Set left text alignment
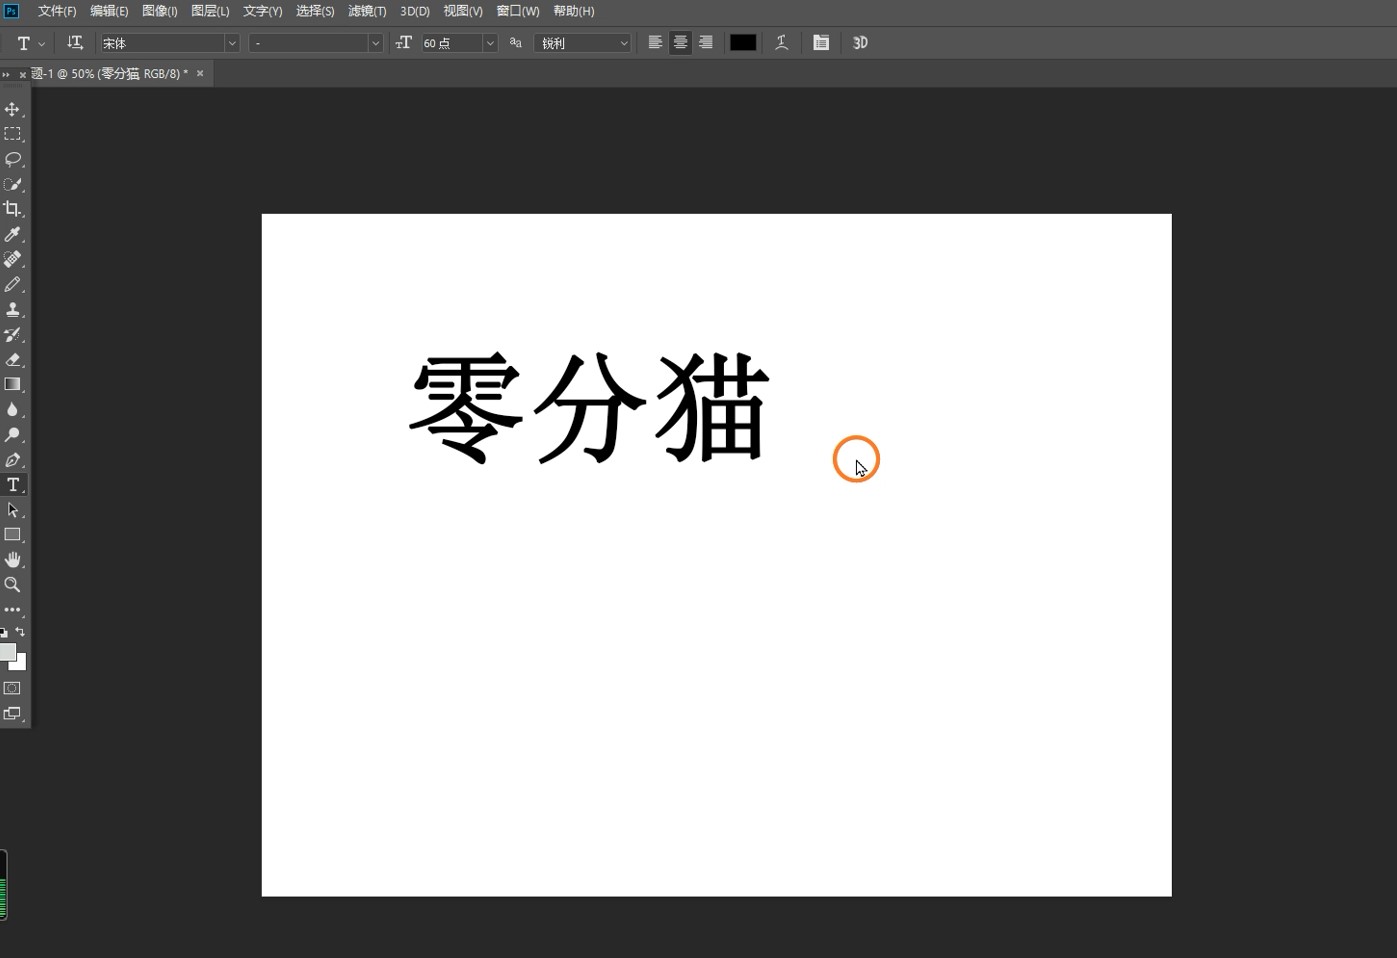The height and width of the screenshot is (958, 1397). 655,43
